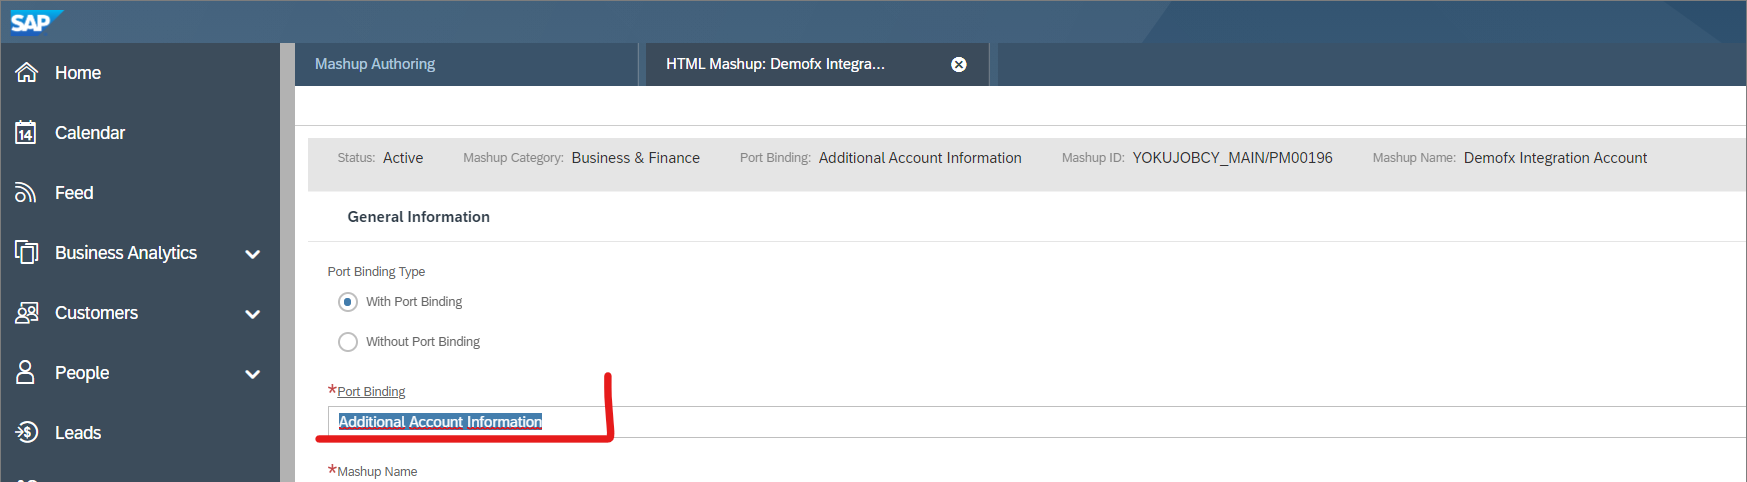This screenshot has height=482, width=1747.
Task: Select the Customers icon in sidebar
Action: (x=27, y=313)
